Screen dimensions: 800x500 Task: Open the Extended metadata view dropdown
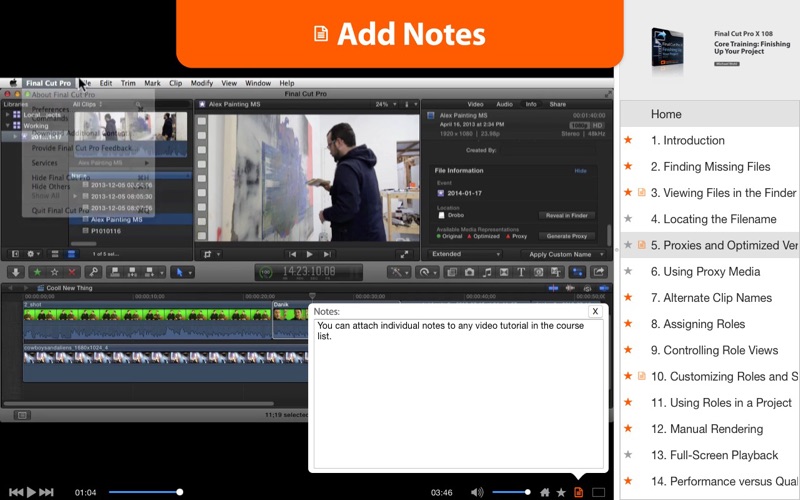pyautogui.click(x=464, y=254)
